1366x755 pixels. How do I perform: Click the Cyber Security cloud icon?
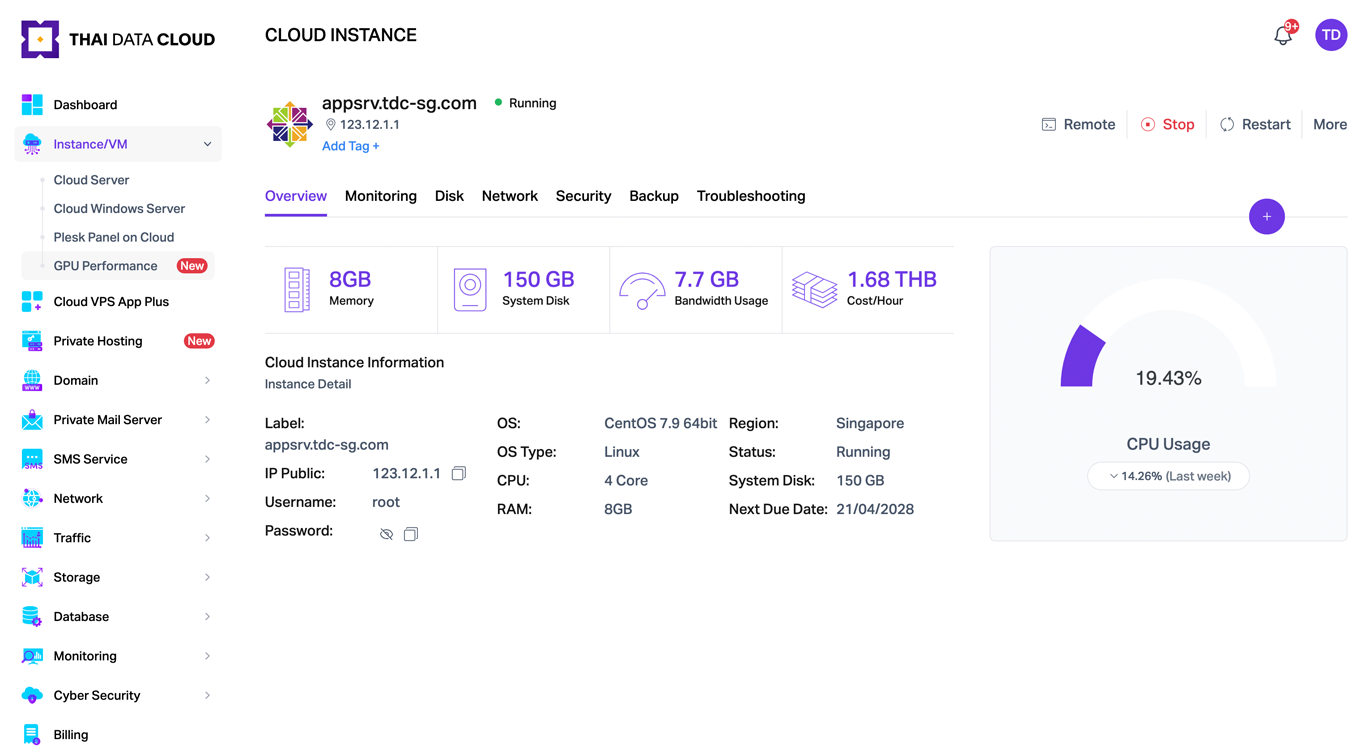pos(32,695)
